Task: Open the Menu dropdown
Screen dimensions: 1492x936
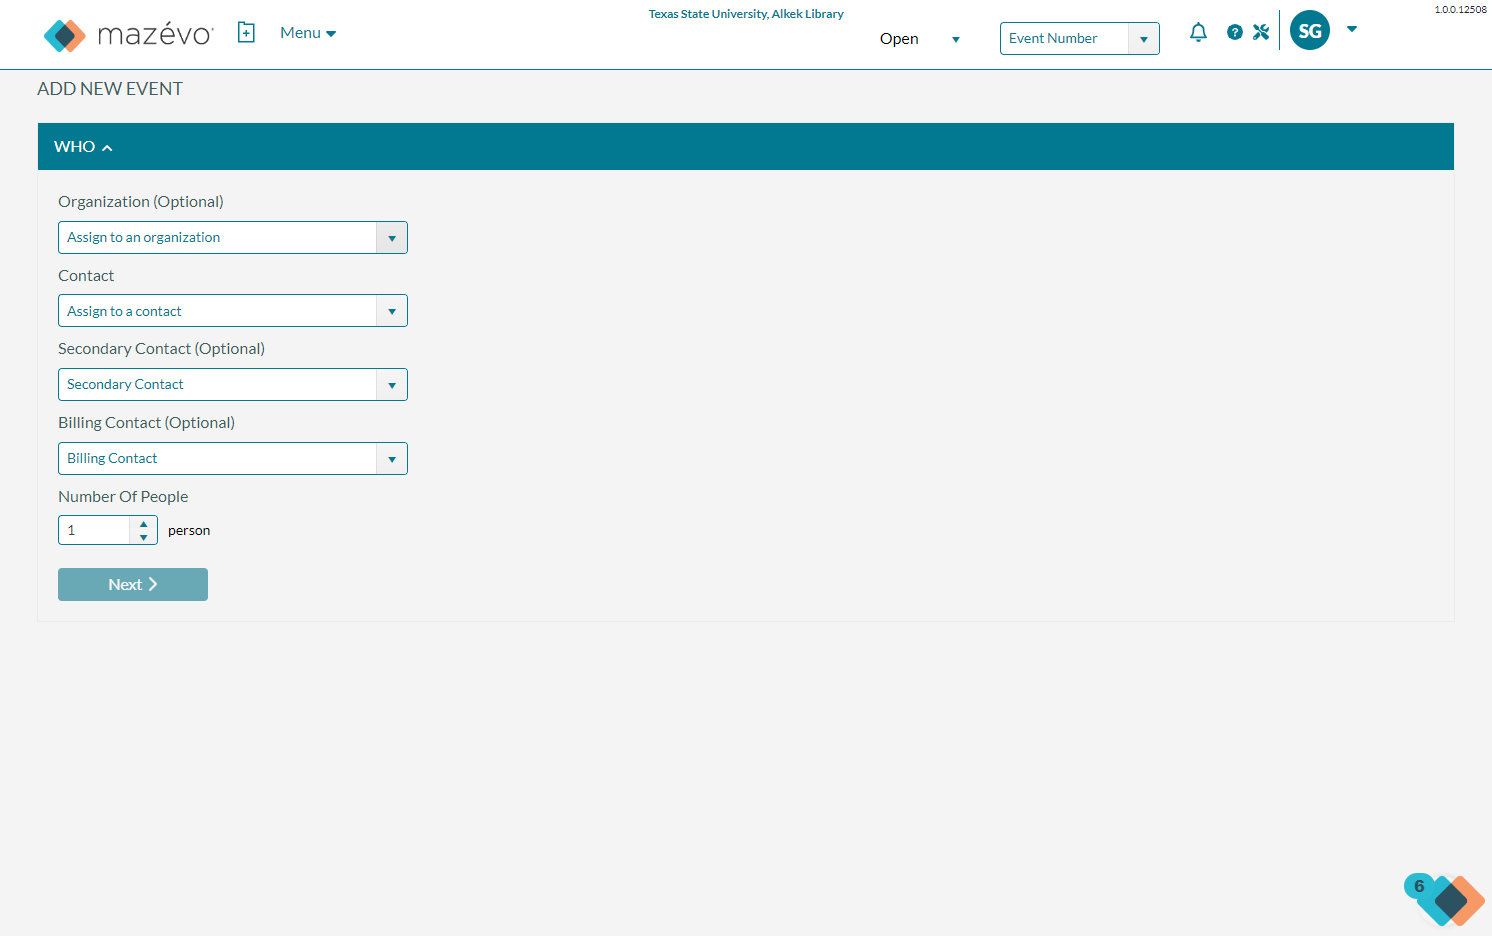Action: [x=308, y=33]
